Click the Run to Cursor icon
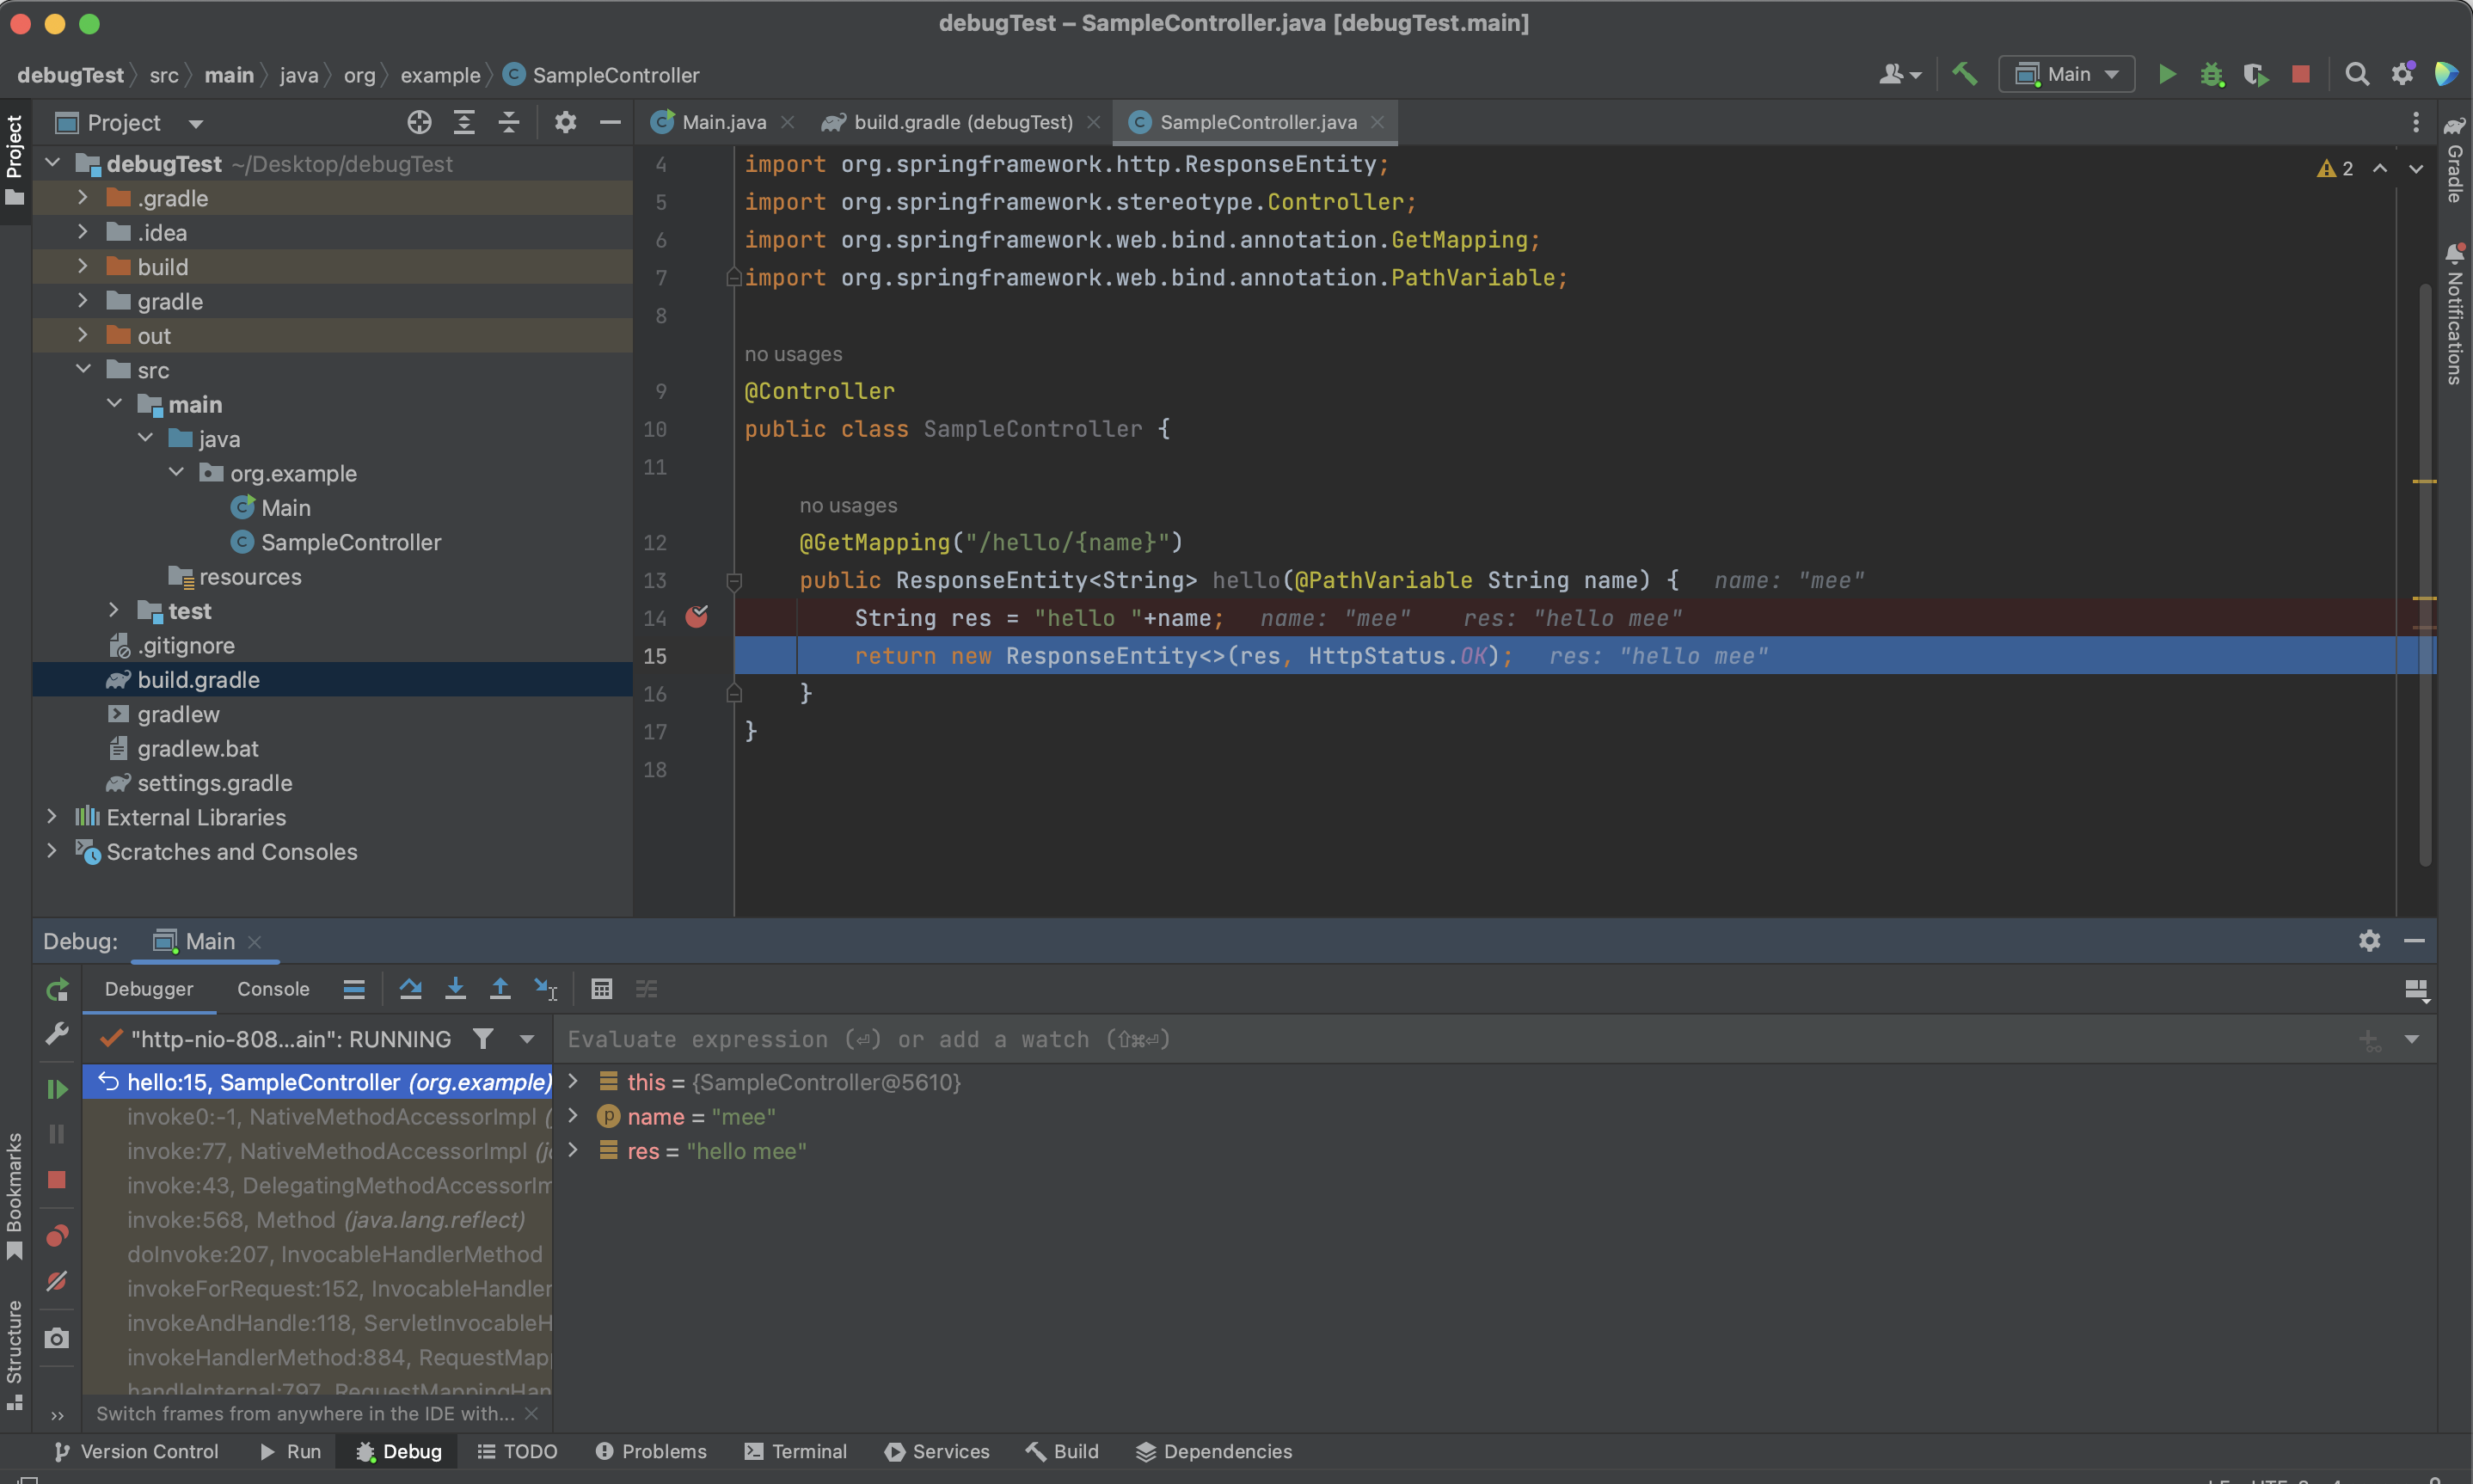Image resolution: width=2473 pixels, height=1484 pixels. (x=545, y=989)
